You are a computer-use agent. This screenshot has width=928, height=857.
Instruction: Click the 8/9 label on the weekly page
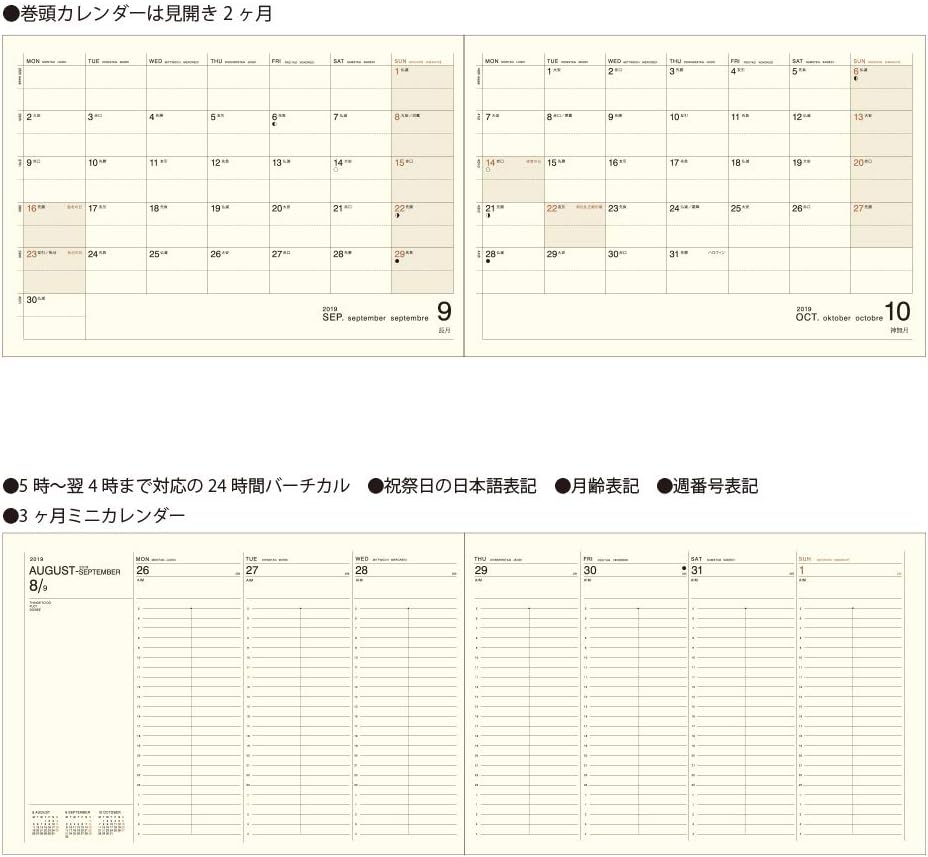pyautogui.click(x=38, y=586)
